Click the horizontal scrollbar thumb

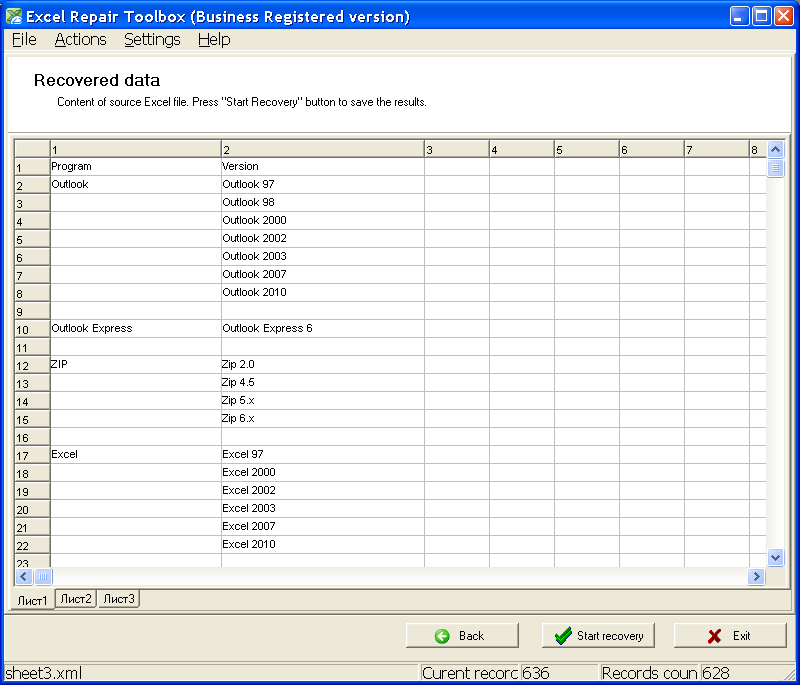coord(43,576)
